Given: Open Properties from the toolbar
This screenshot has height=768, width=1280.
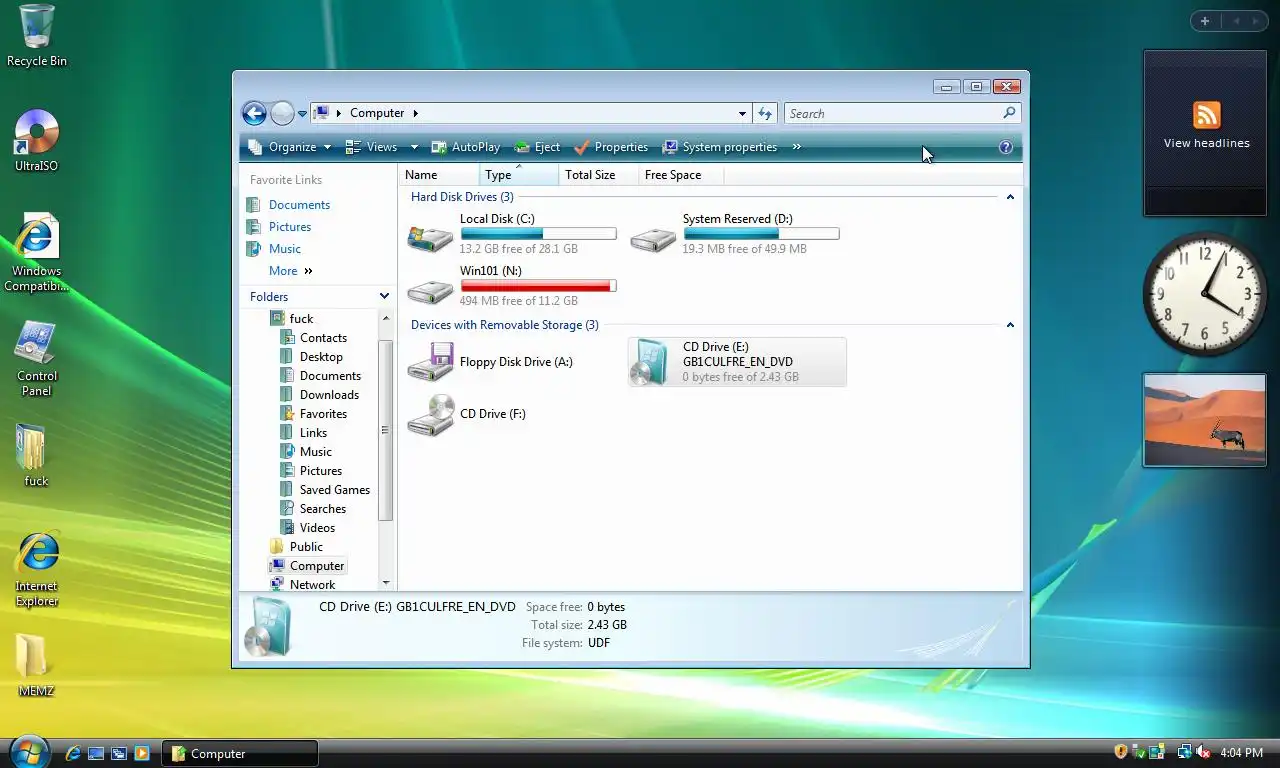Looking at the screenshot, I should tap(611, 147).
